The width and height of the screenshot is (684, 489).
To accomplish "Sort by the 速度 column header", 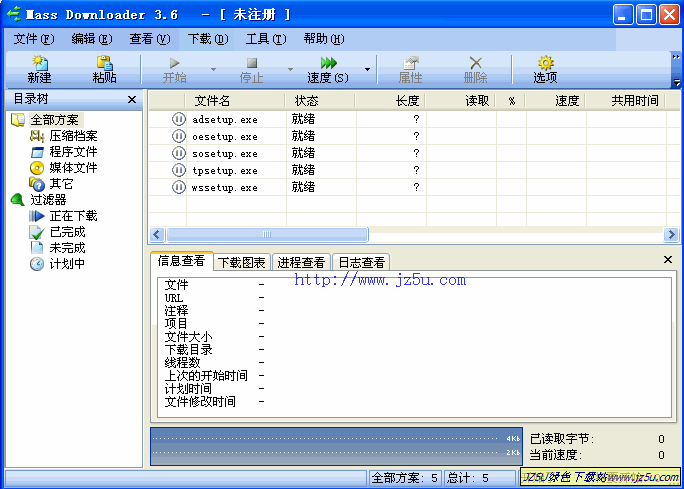I will click(556, 101).
